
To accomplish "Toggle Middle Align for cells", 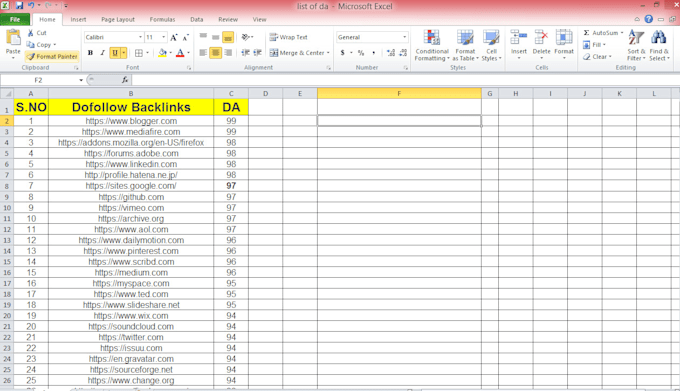I will 216,37.
